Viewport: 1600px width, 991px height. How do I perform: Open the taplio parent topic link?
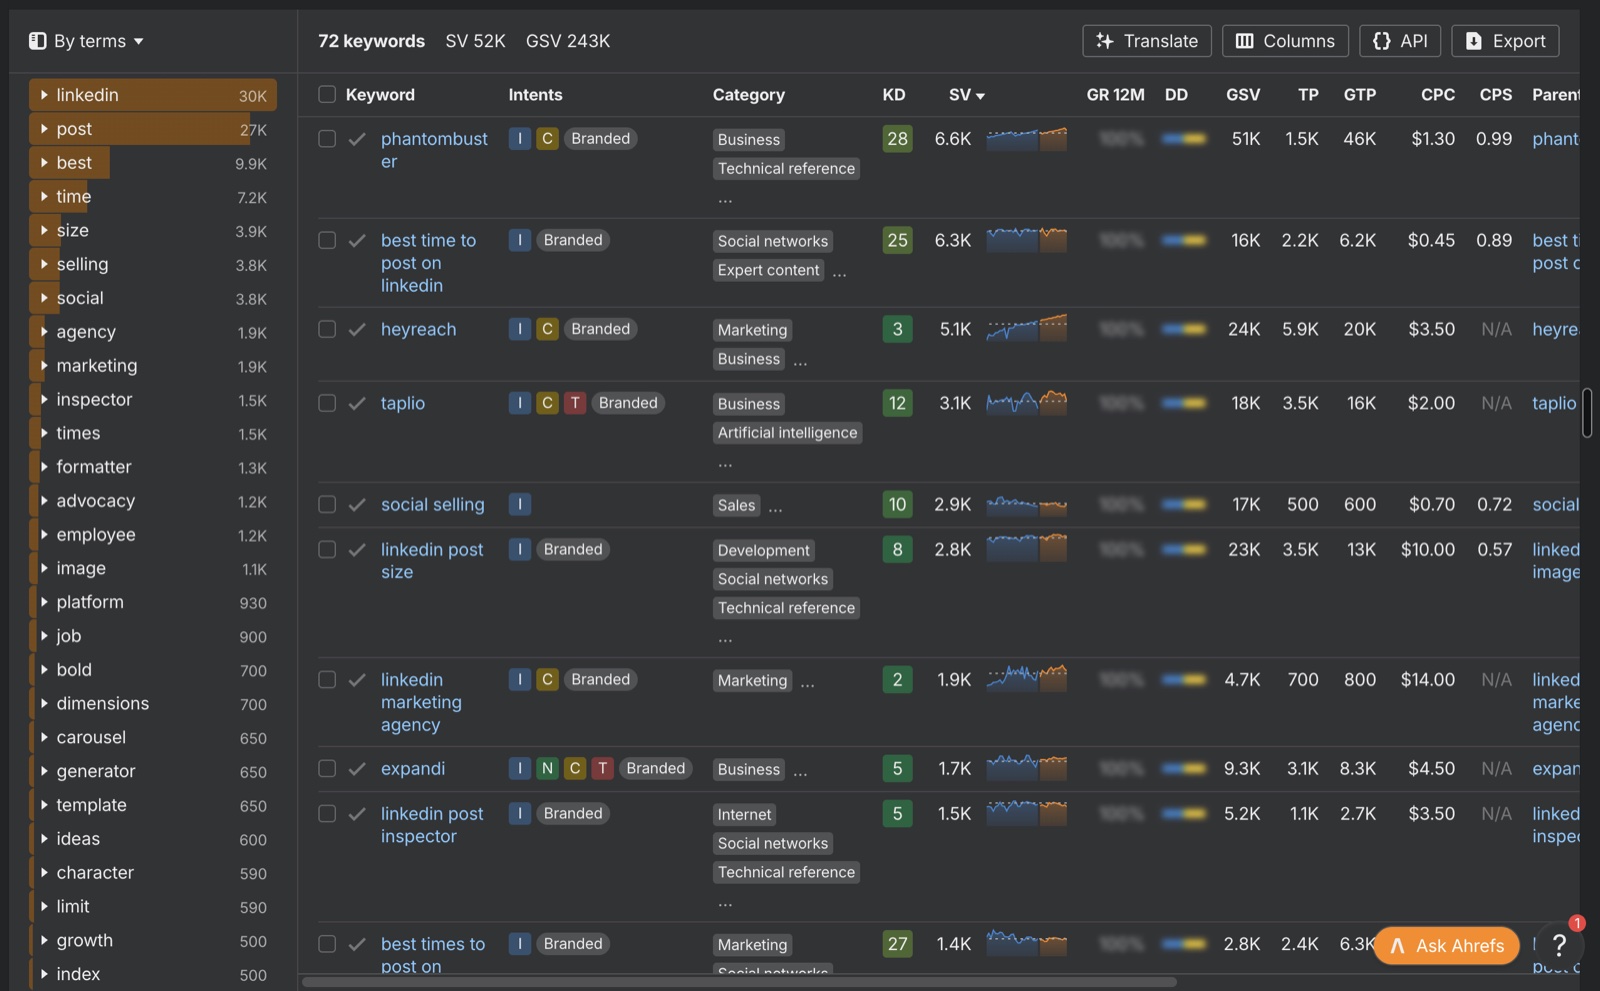tap(1554, 403)
